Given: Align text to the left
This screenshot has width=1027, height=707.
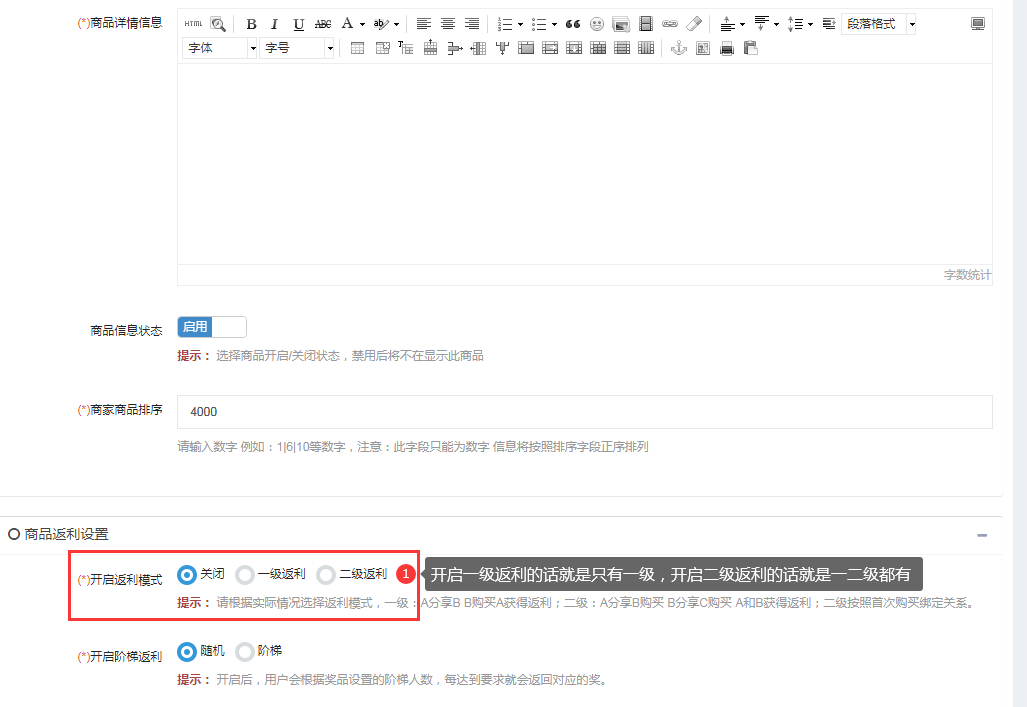Looking at the screenshot, I should point(424,24).
